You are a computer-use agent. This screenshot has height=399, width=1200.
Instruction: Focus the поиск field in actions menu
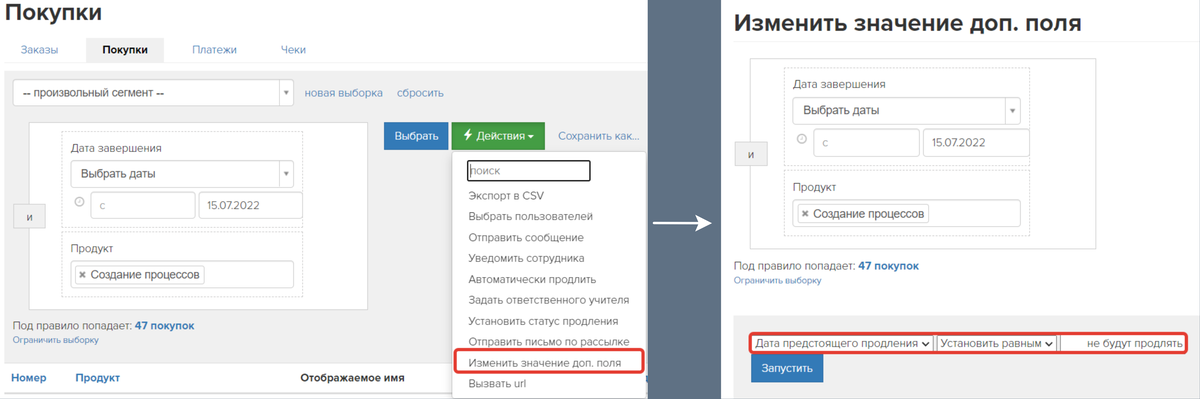[529, 171]
